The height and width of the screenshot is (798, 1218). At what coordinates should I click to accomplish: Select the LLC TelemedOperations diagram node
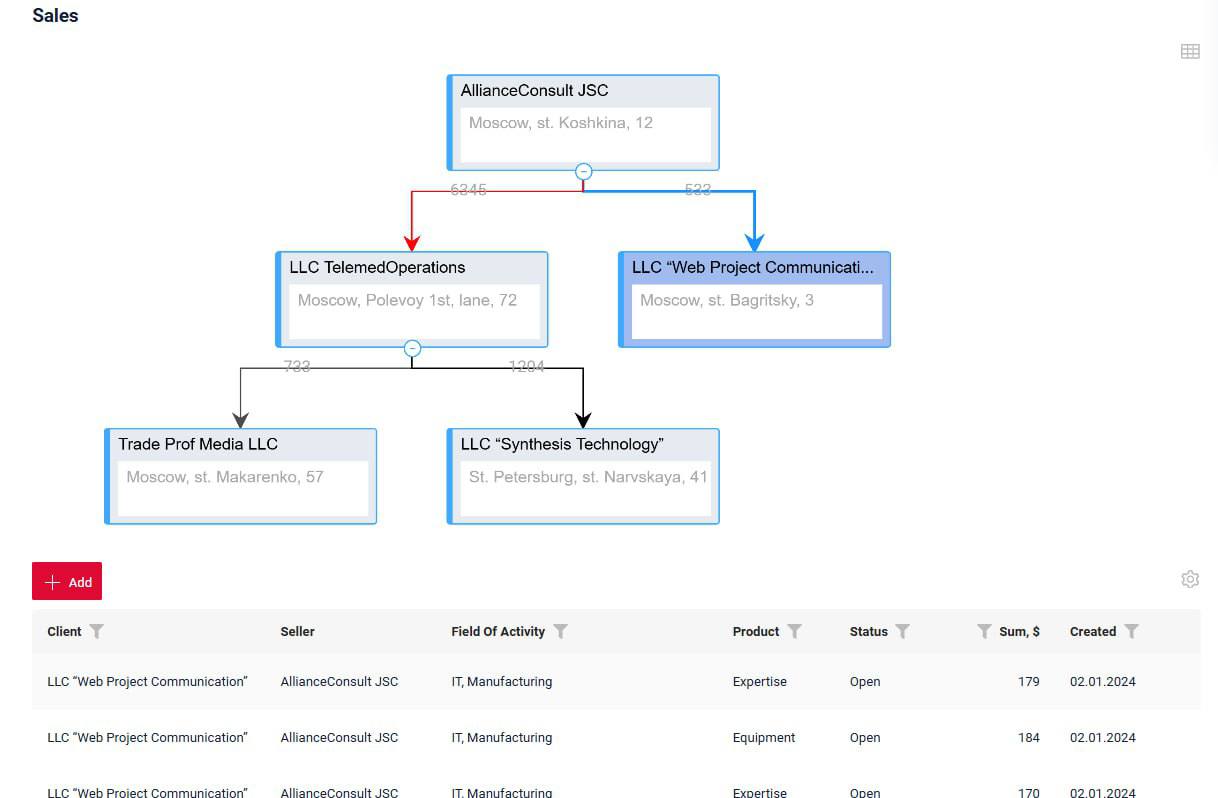pos(412,299)
